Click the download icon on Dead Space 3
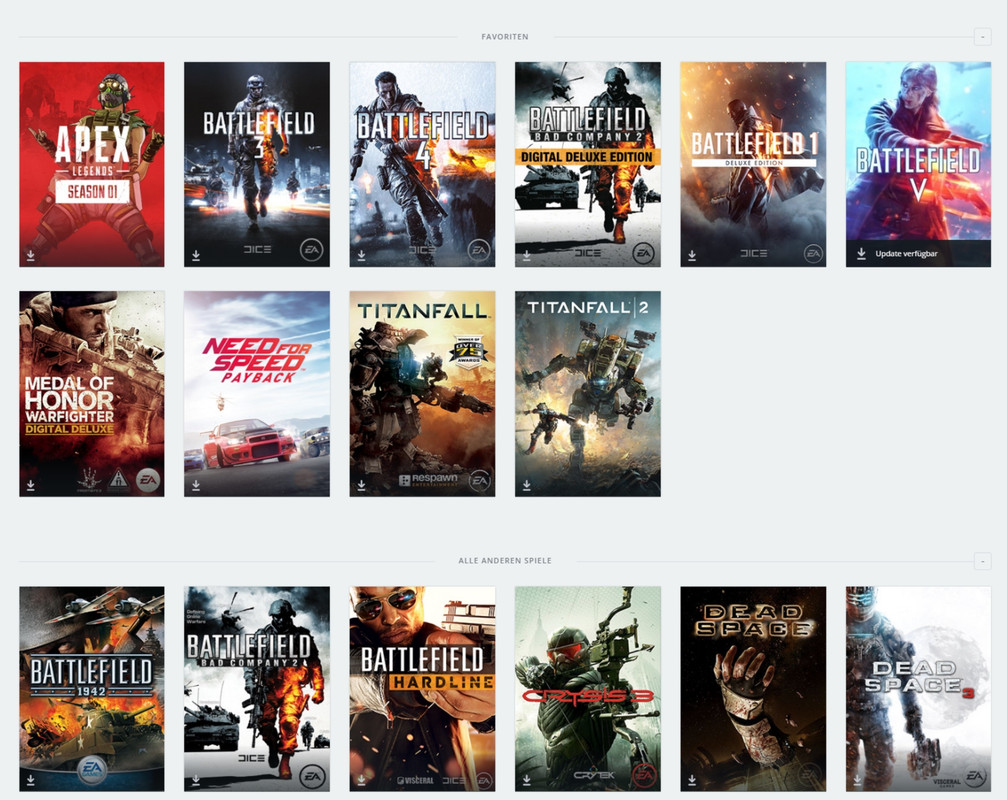This screenshot has height=800, width=1007. click(857, 780)
